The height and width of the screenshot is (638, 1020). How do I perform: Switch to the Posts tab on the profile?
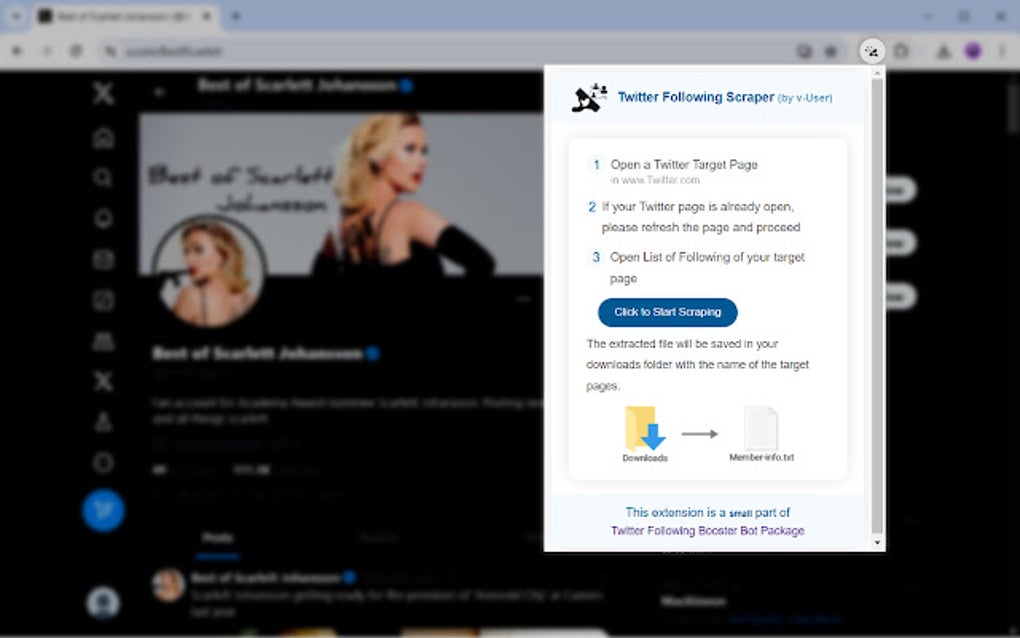click(218, 536)
